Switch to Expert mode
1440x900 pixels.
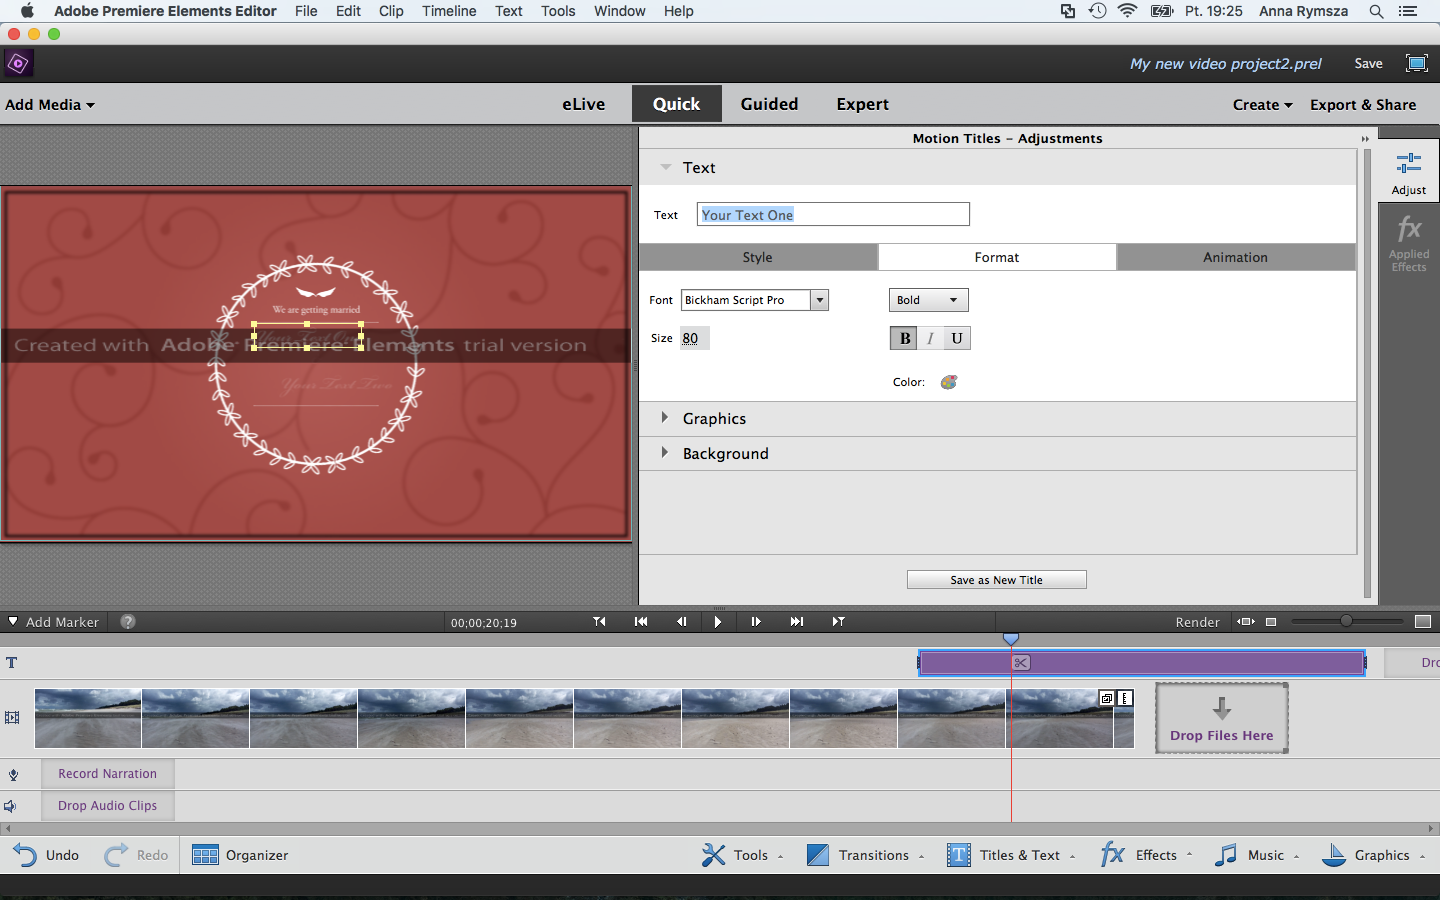click(862, 104)
